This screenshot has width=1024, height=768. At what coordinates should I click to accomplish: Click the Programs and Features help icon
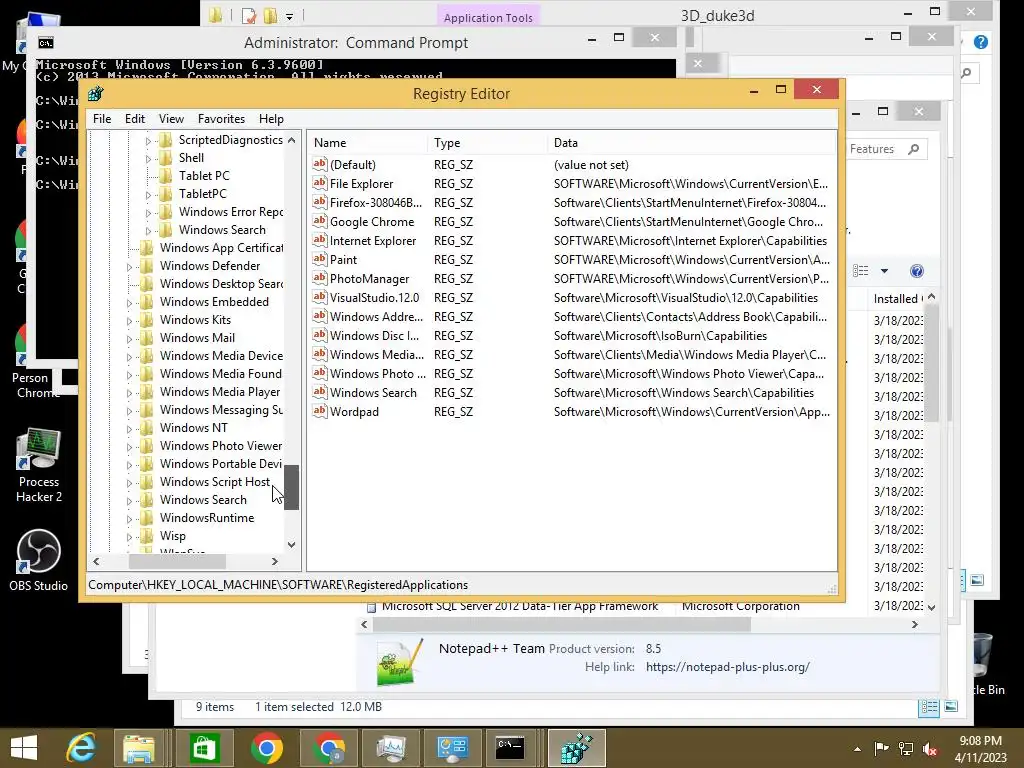tap(917, 271)
